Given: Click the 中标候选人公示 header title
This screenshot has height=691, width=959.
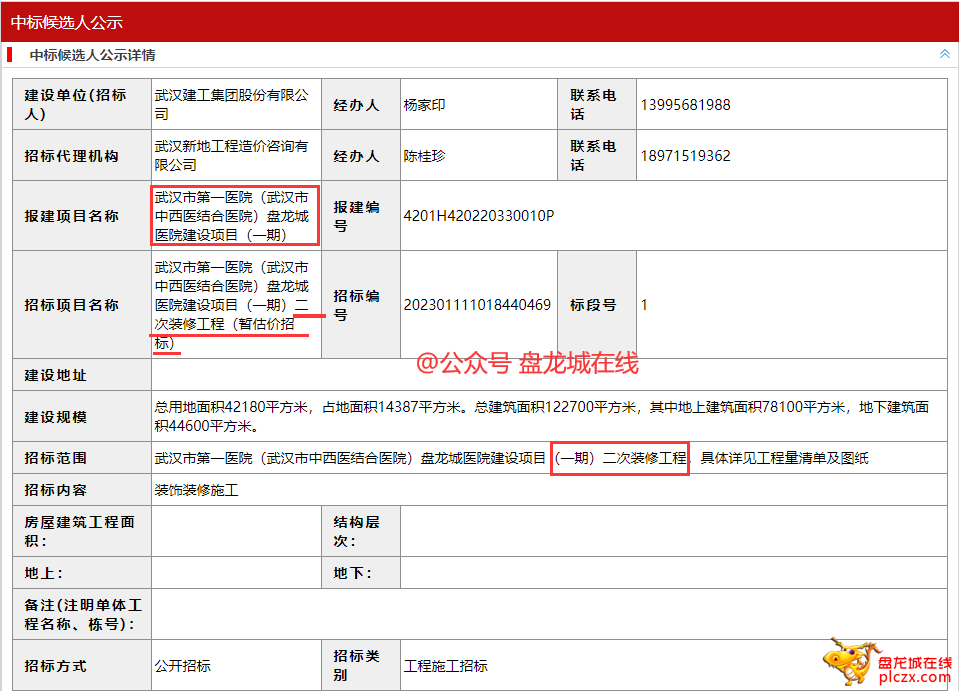Looking at the screenshot, I should coord(67,23).
